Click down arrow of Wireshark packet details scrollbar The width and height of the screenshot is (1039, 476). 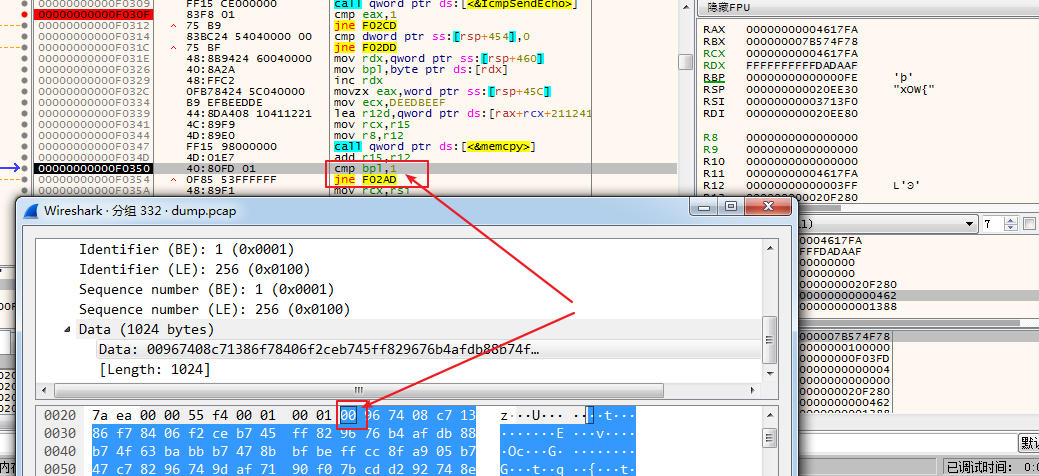(x=769, y=376)
